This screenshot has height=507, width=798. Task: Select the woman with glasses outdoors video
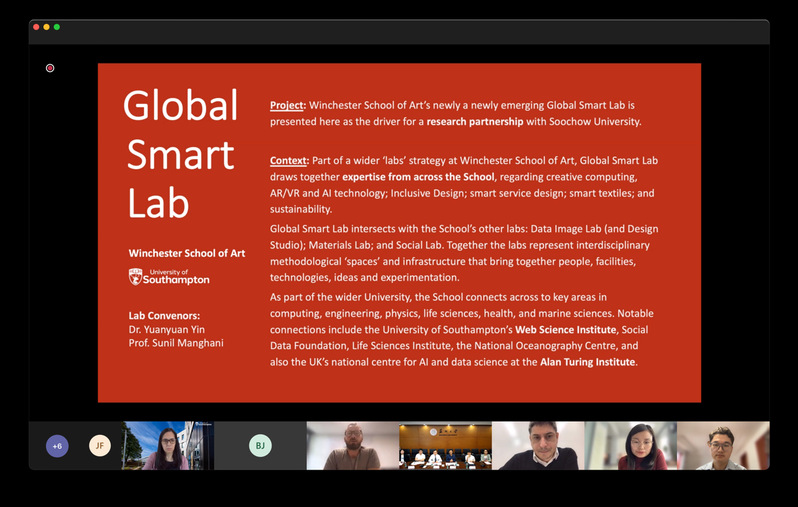(167, 446)
